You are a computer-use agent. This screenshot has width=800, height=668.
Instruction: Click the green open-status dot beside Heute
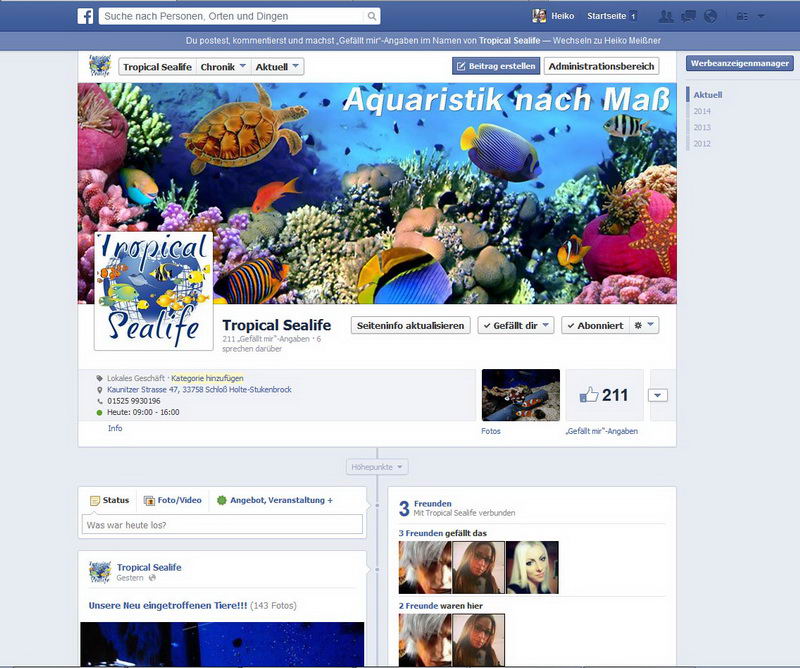(99, 412)
